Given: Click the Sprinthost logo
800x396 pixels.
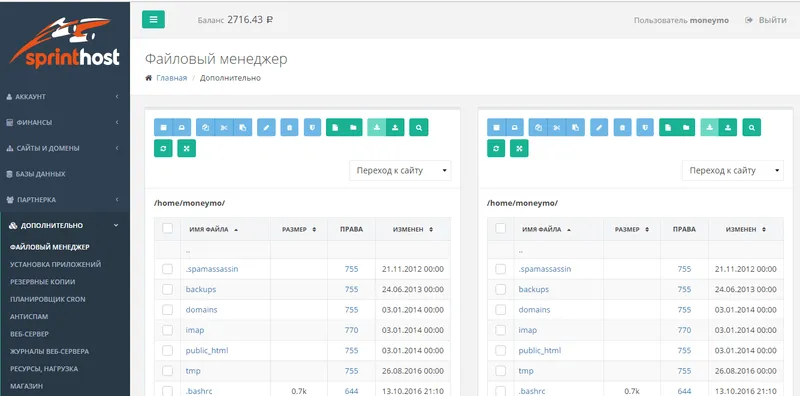Looking at the screenshot, I should [x=65, y=43].
